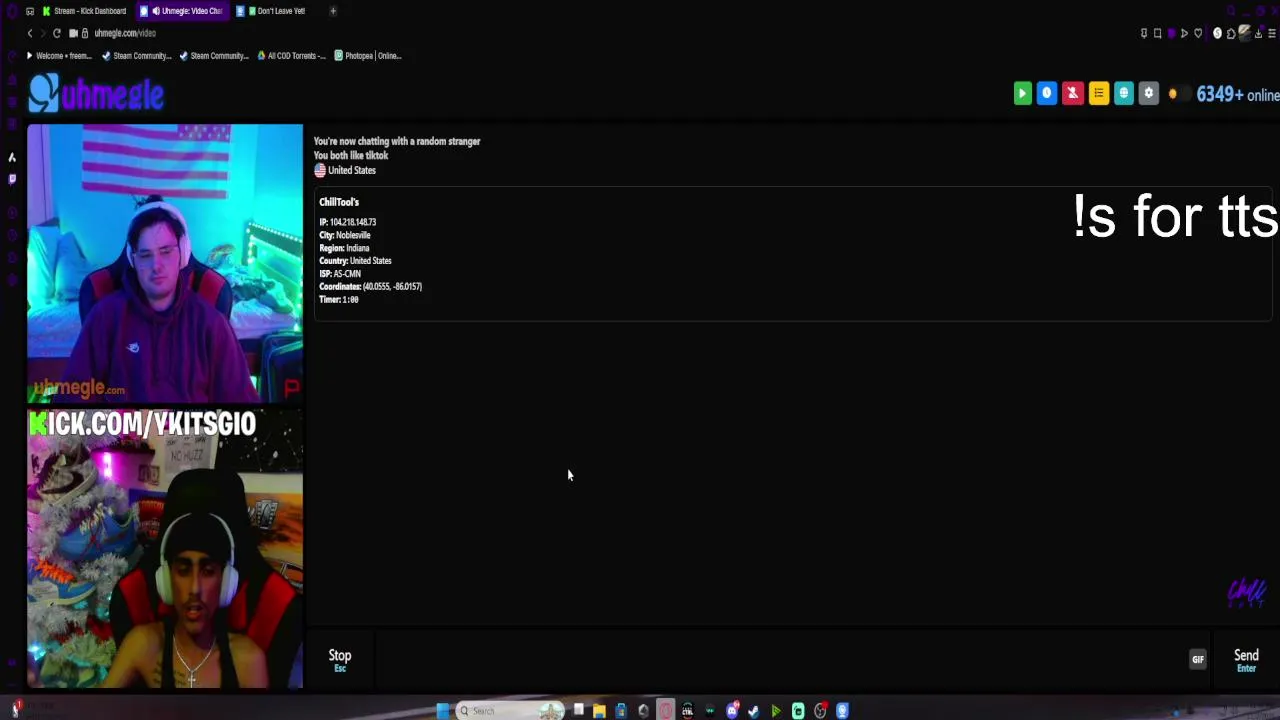Click the You both like tiktok text

coord(351,155)
